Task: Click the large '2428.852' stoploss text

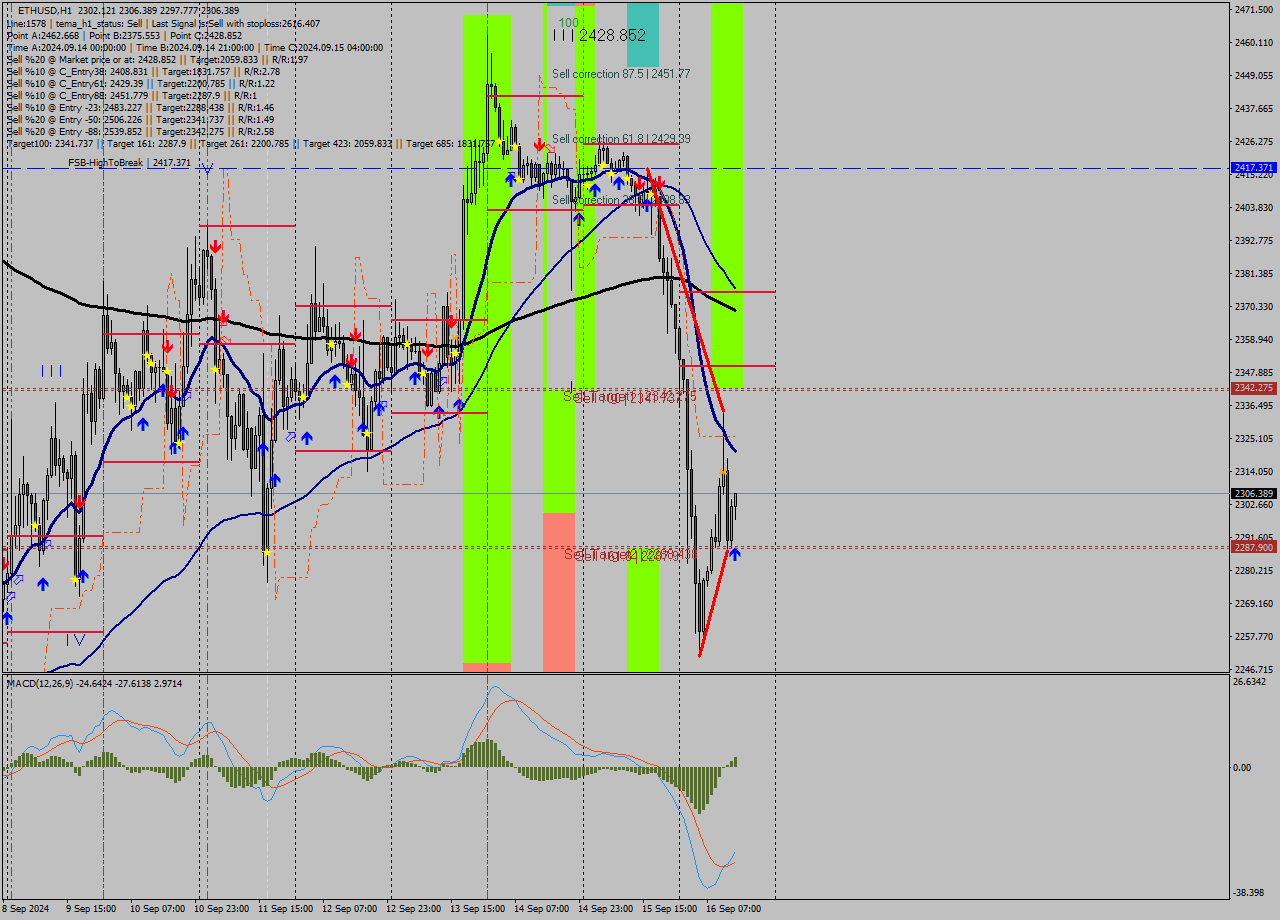Action: point(610,35)
